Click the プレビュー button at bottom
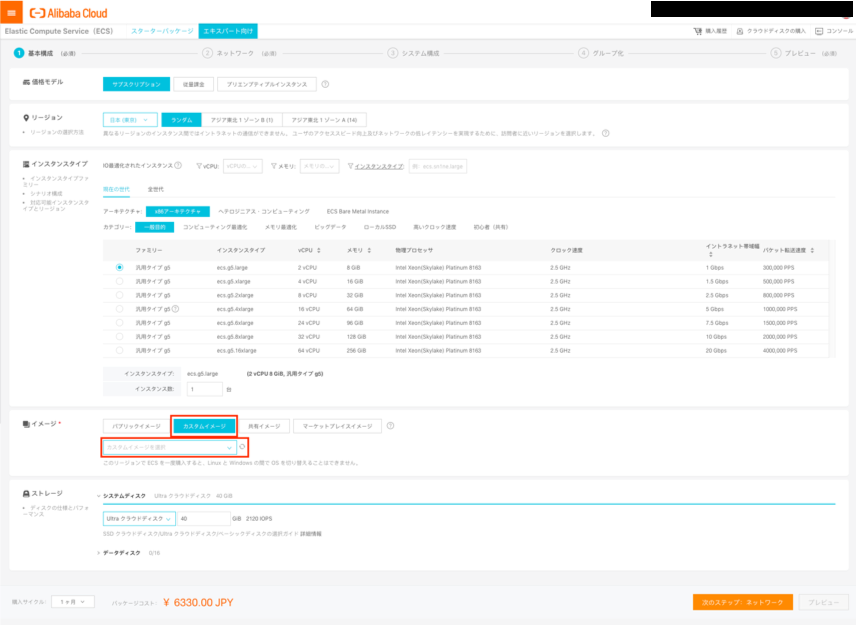Image resolution: width=856 pixels, height=625 pixels. [823, 602]
